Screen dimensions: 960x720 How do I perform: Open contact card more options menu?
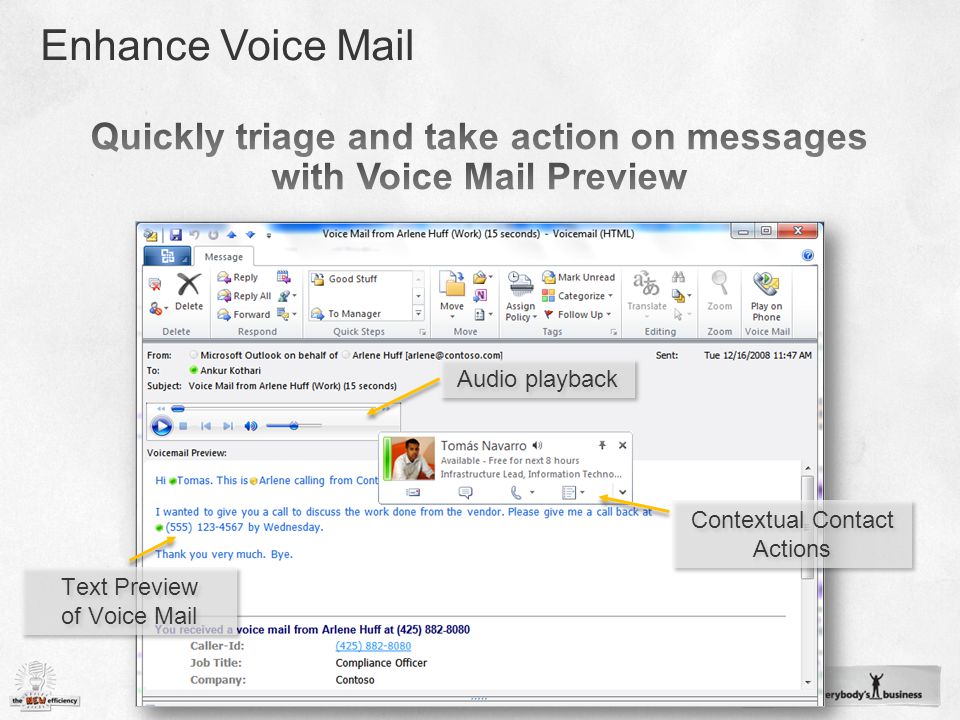pyautogui.click(x=573, y=492)
